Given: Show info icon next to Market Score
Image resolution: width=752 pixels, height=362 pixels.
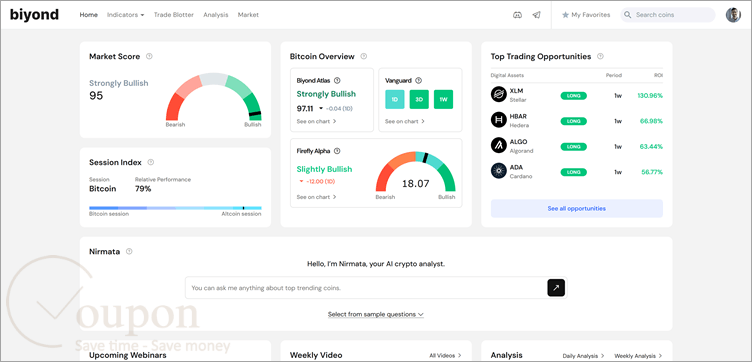Looking at the screenshot, I should pos(149,56).
